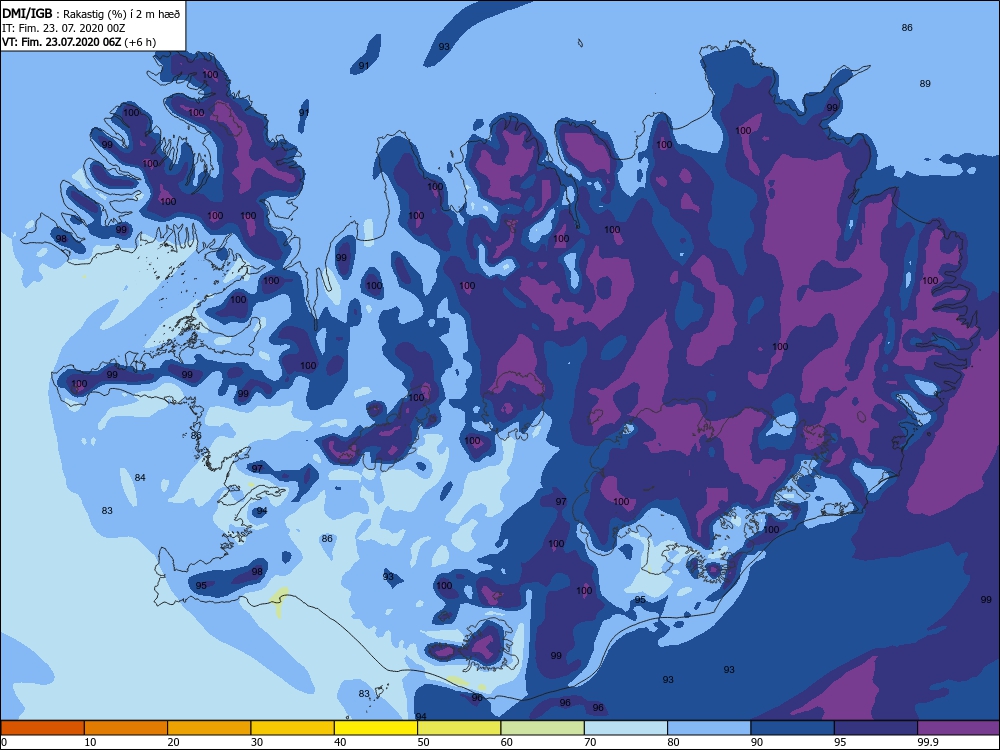Click the "30" color scale label

257,742
